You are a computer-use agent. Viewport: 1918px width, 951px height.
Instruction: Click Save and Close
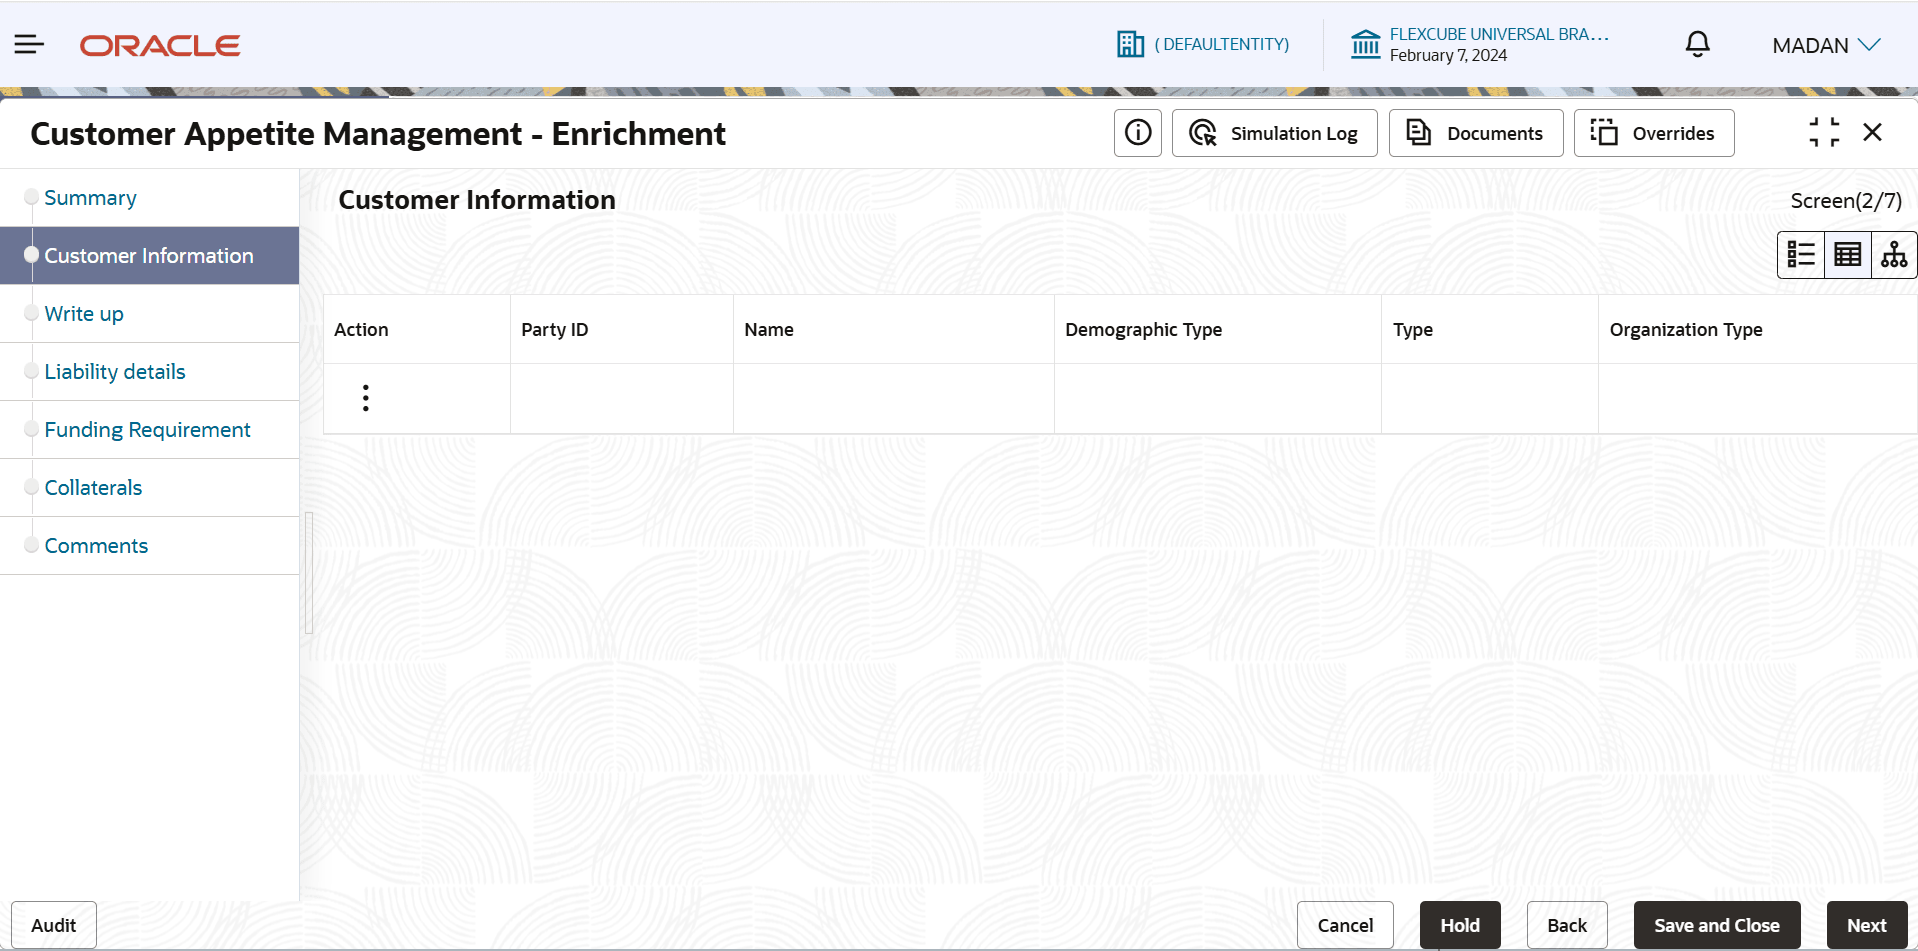[1717, 925]
